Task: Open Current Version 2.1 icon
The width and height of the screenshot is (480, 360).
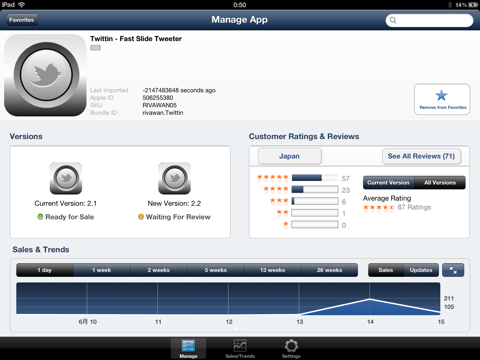Action: 66,178
